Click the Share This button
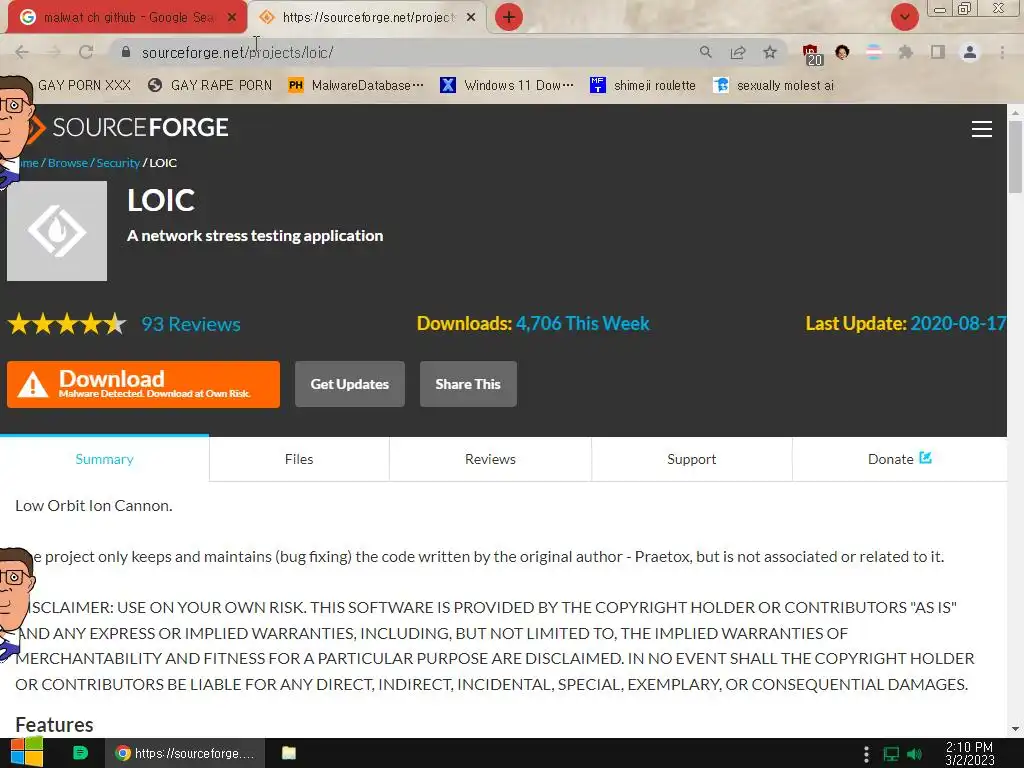The image size is (1024, 768). point(468,384)
